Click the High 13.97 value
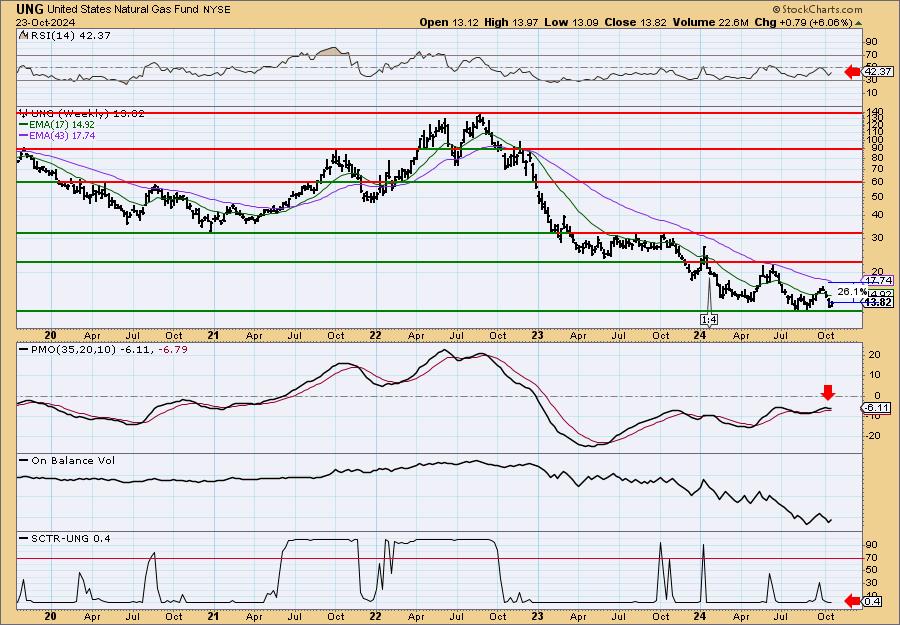This screenshot has height=625, width=900. pos(509,22)
